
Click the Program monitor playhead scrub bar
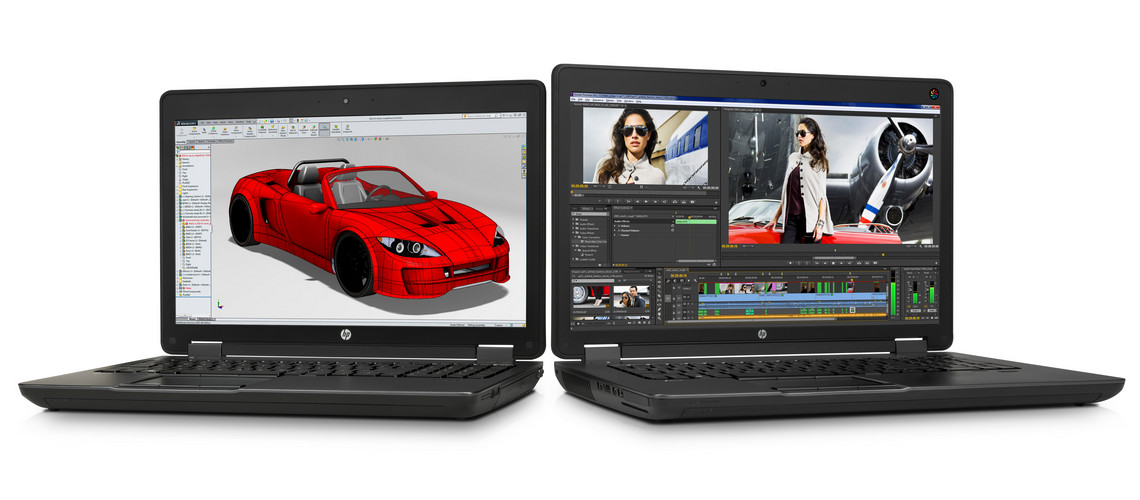pyautogui.click(x=830, y=254)
